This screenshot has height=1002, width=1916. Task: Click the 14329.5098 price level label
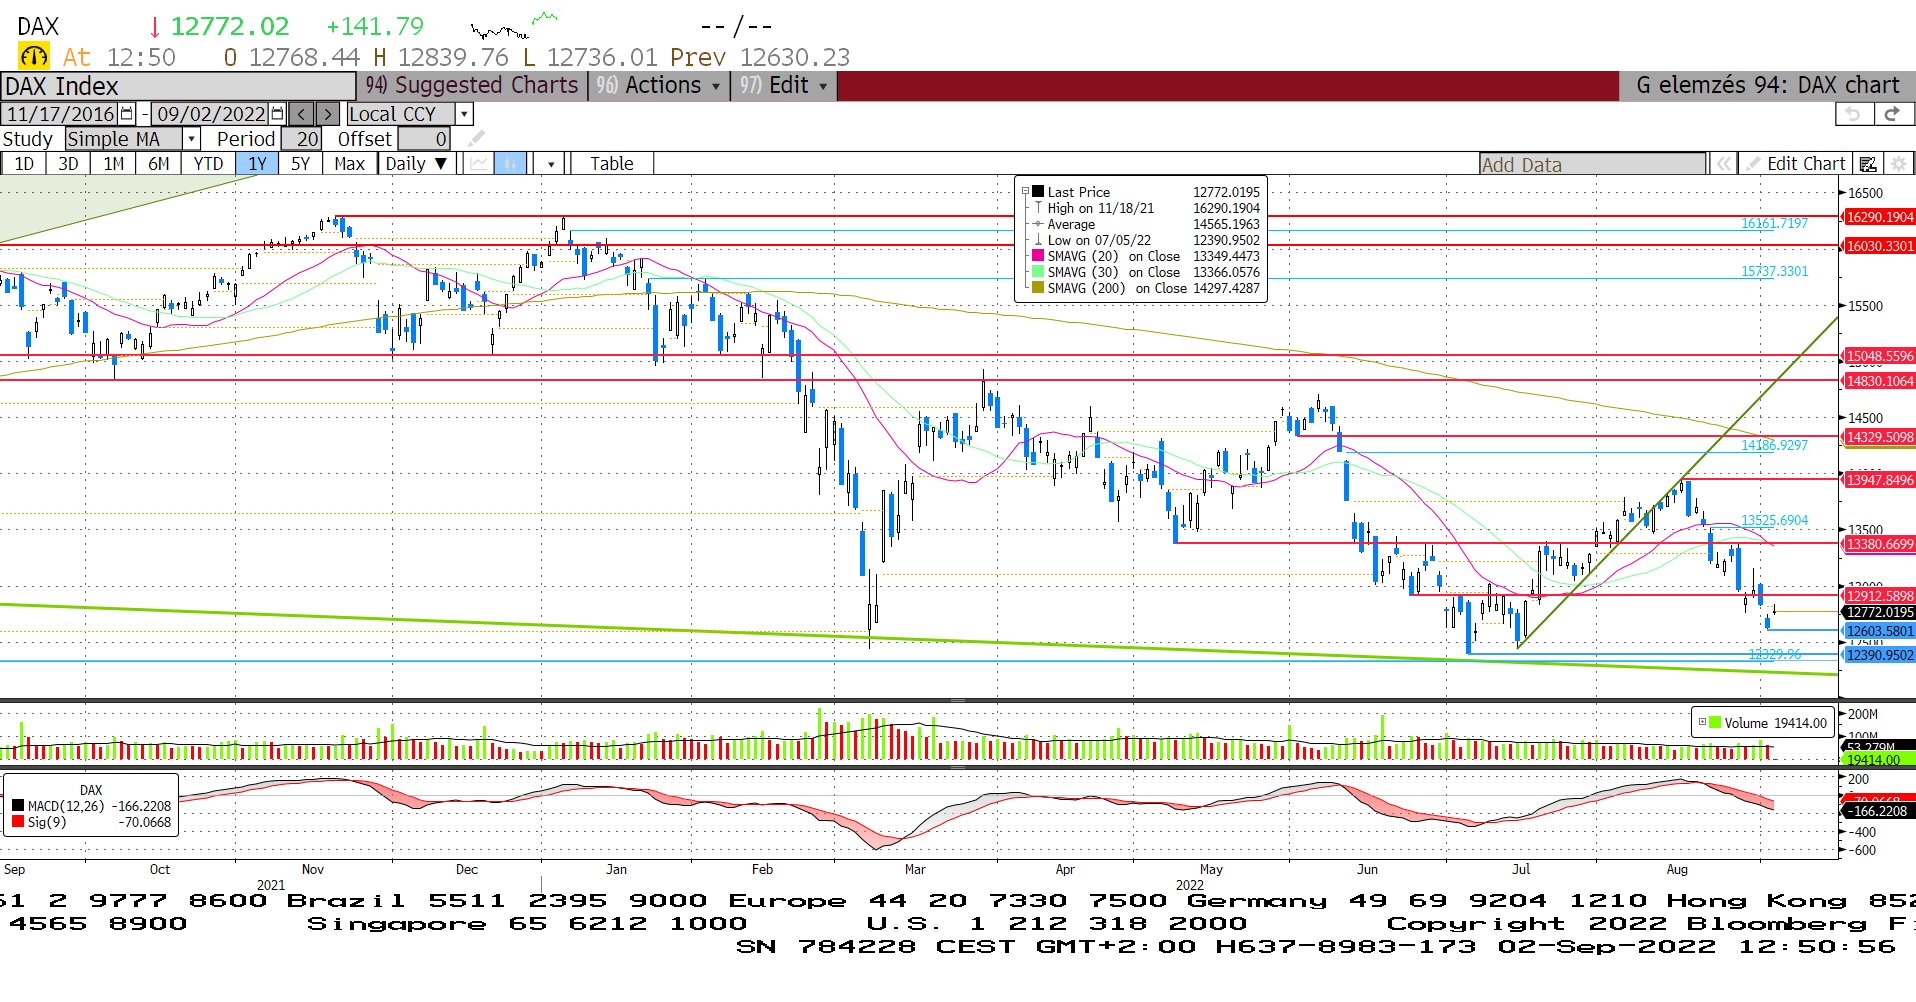[1879, 437]
